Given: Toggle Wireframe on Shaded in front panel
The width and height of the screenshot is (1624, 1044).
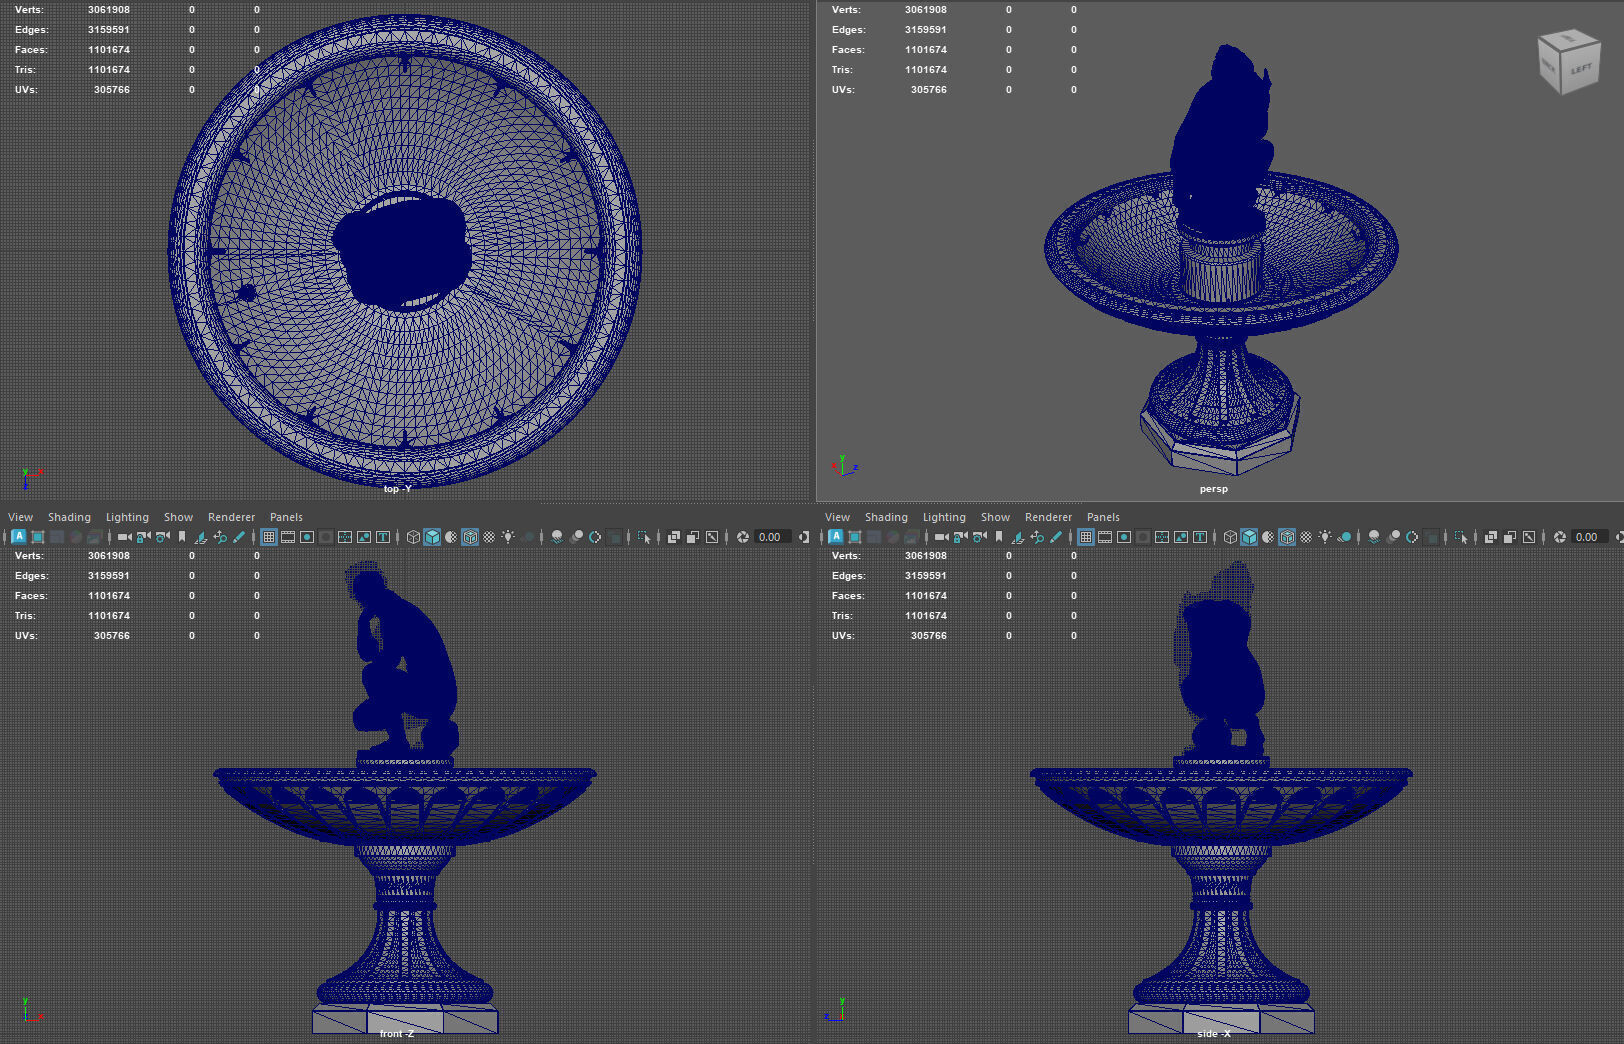Looking at the screenshot, I should coord(470,537).
